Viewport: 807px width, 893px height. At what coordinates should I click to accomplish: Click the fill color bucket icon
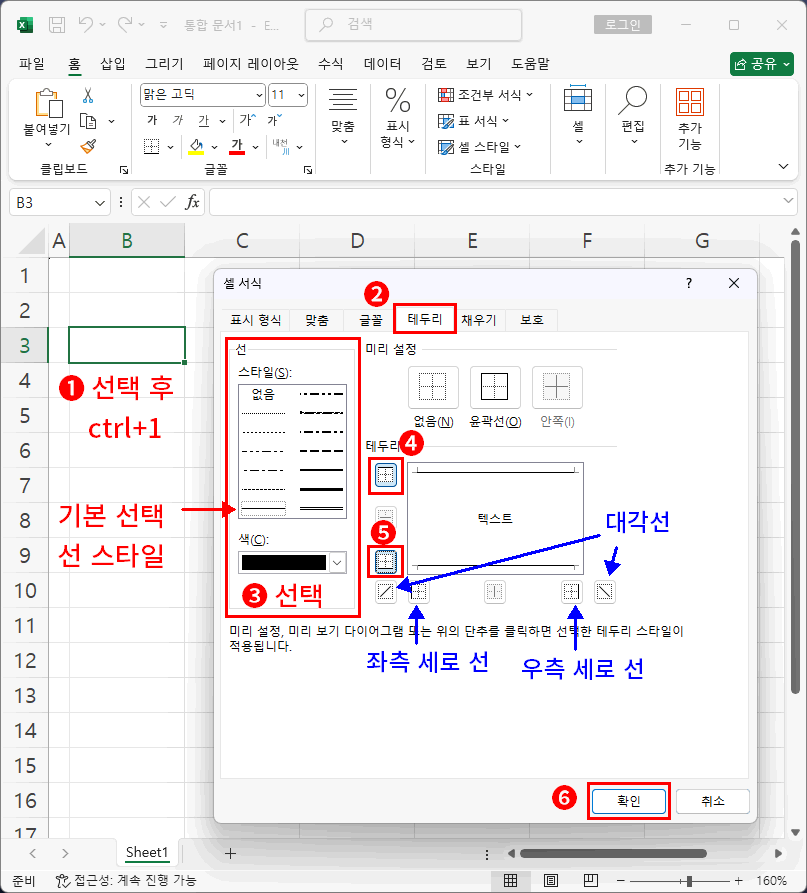[196, 147]
